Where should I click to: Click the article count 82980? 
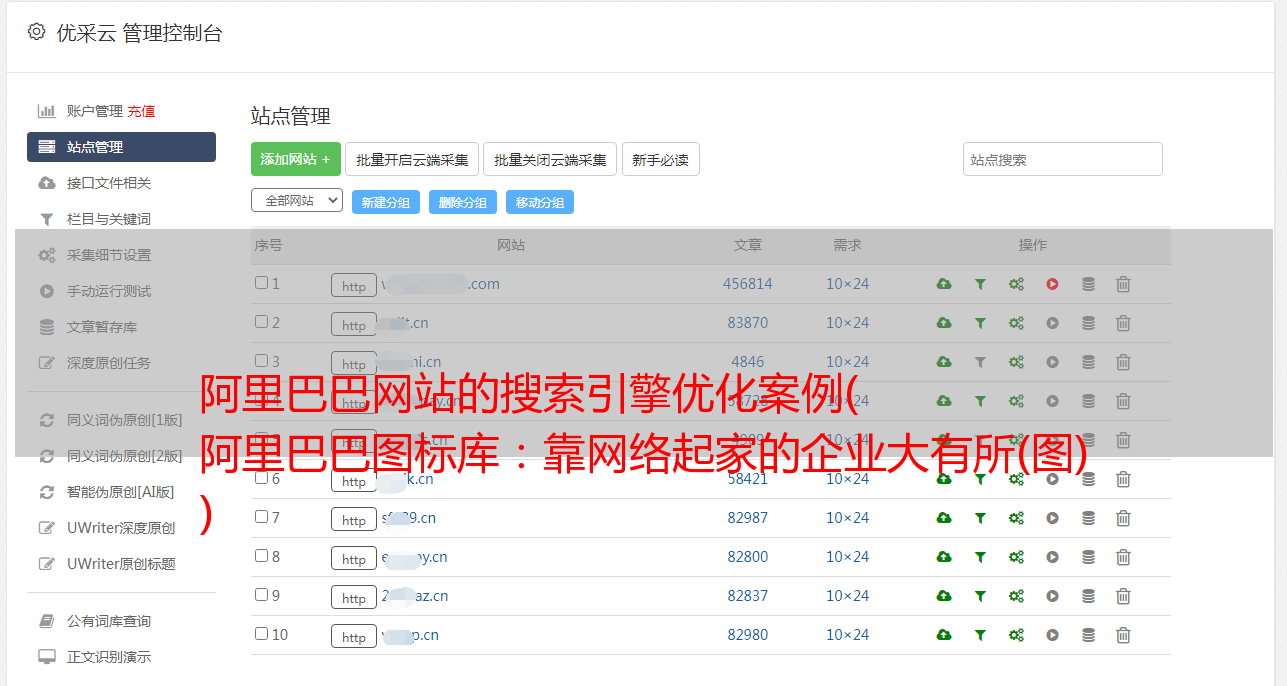coord(748,635)
